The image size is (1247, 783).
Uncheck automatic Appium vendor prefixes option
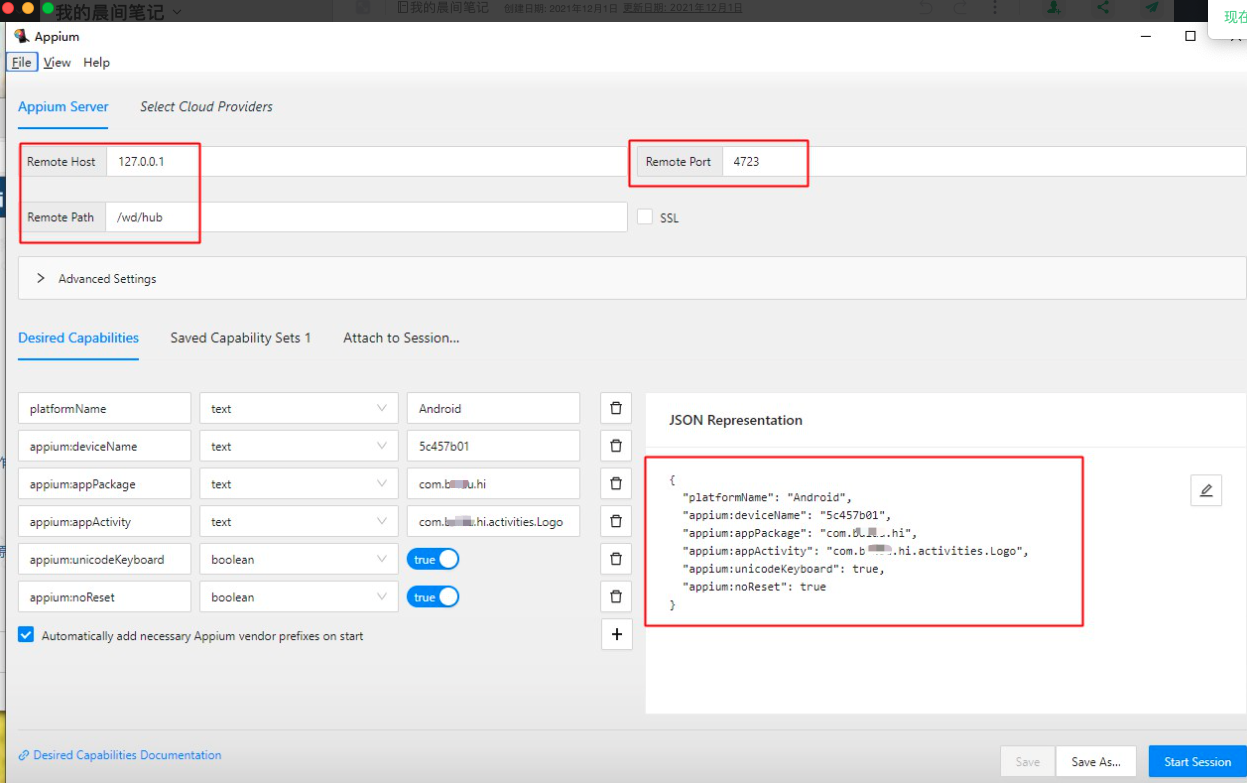coord(25,634)
